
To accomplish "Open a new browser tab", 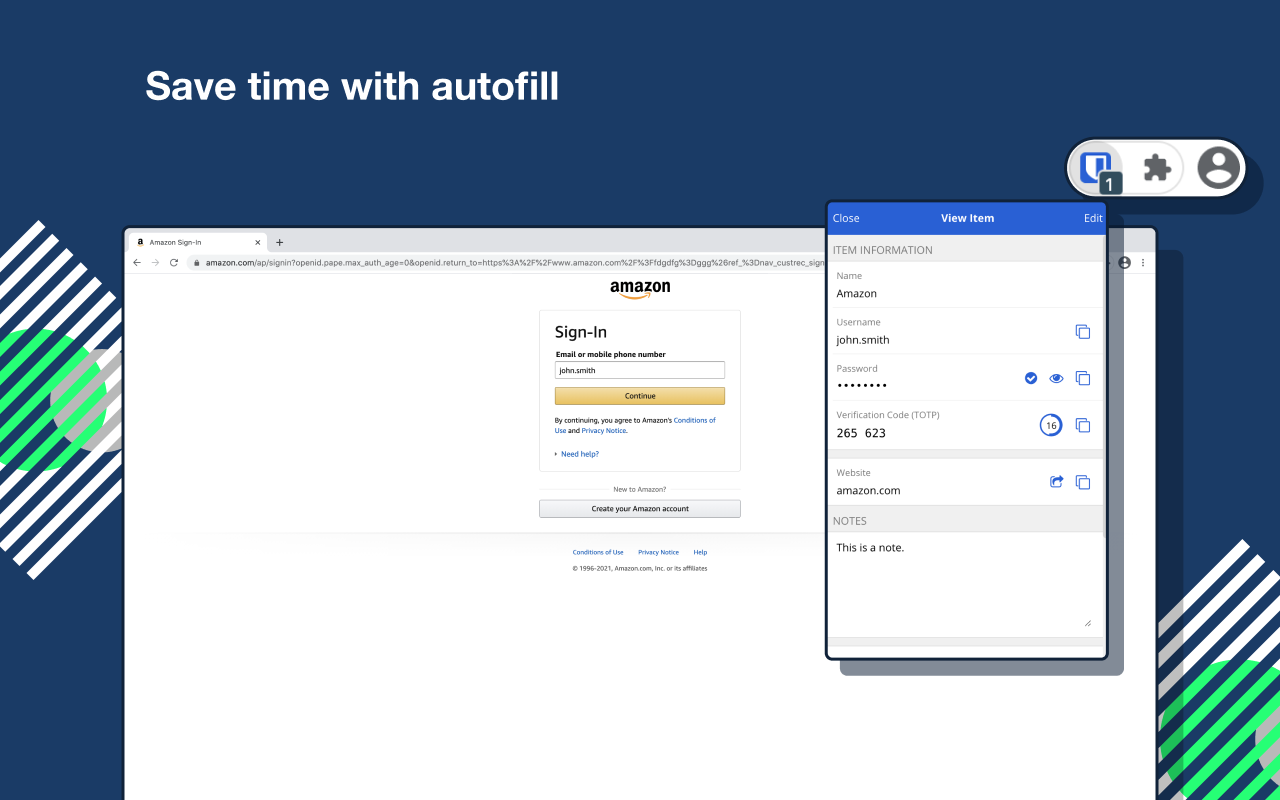I will point(279,242).
